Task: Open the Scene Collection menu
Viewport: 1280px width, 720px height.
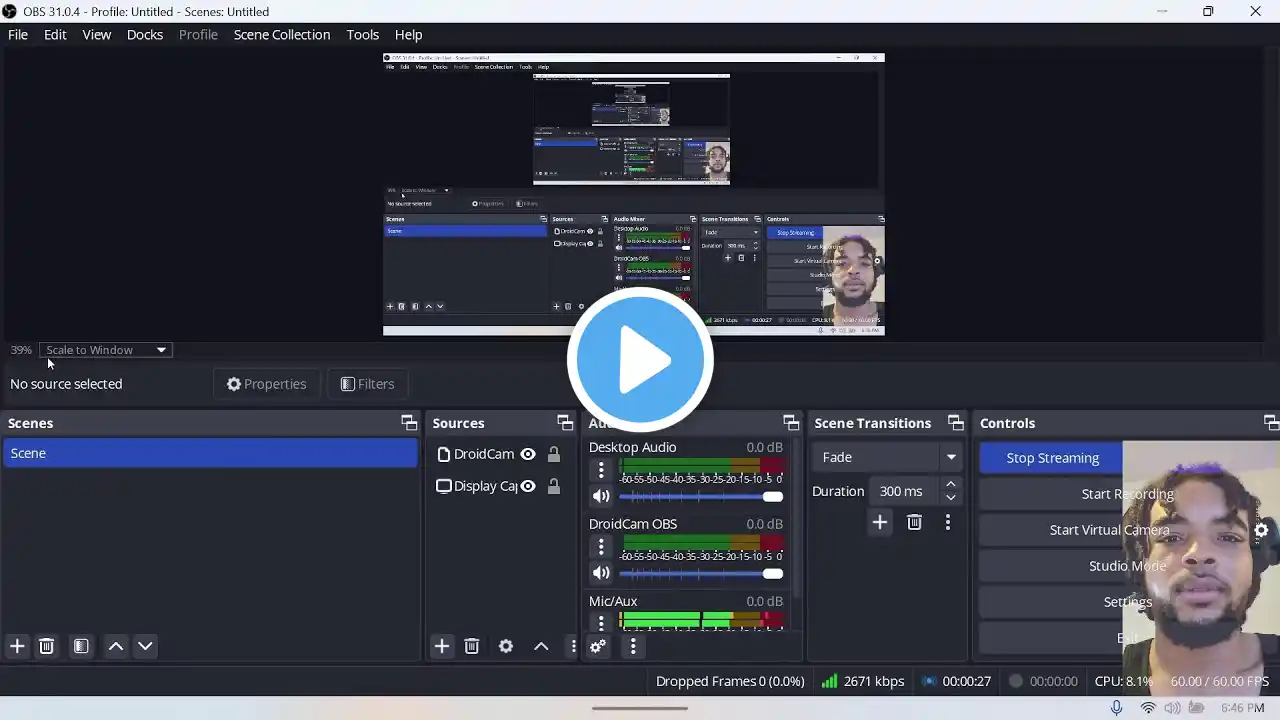Action: (x=282, y=34)
